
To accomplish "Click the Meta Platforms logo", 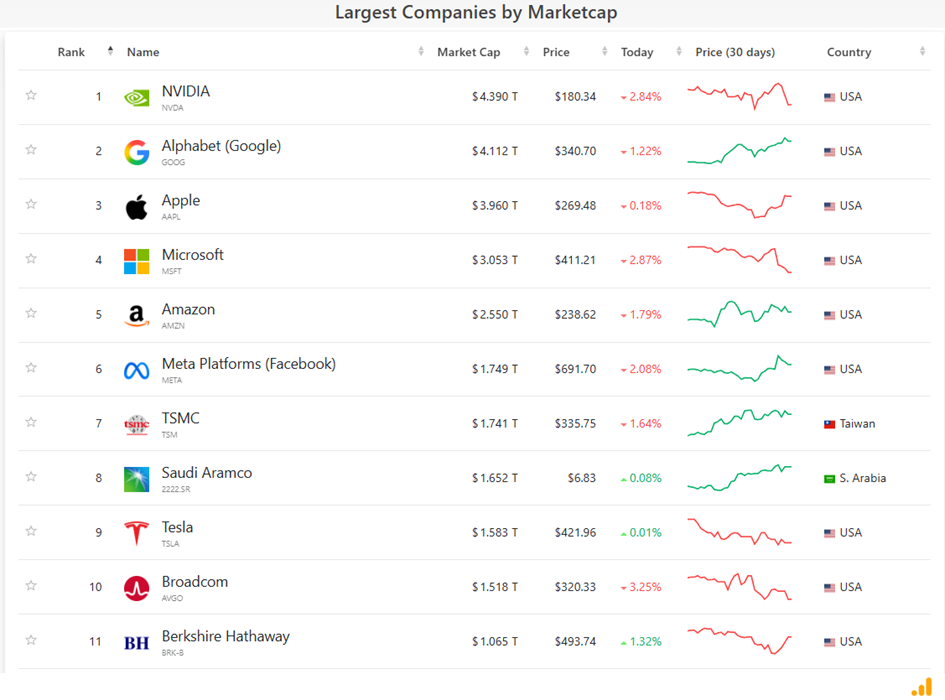I will coord(137,370).
